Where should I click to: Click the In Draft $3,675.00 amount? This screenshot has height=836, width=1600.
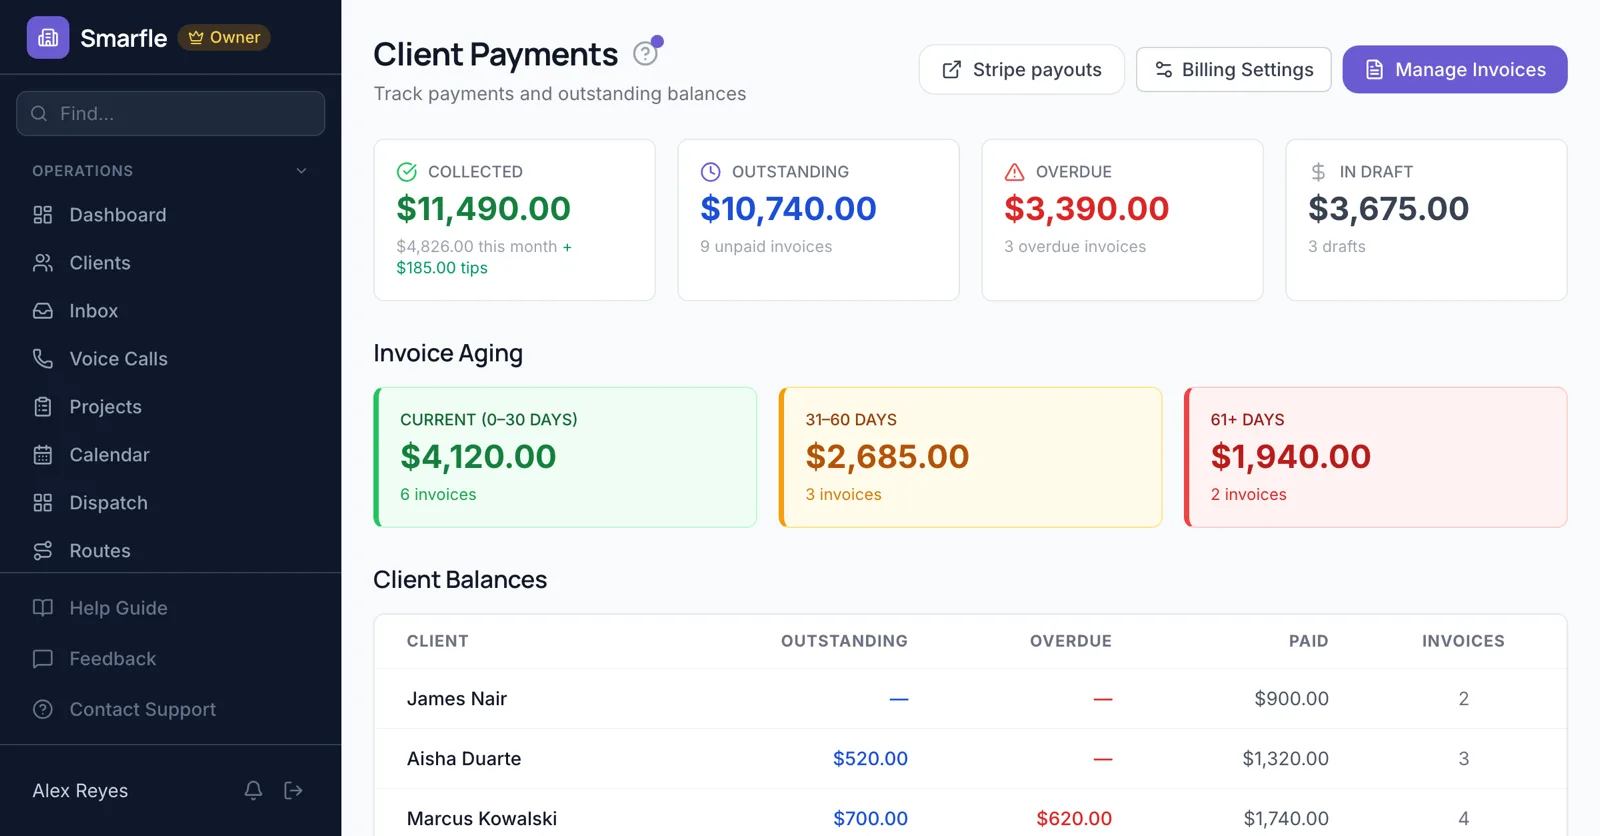(x=1389, y=209)
